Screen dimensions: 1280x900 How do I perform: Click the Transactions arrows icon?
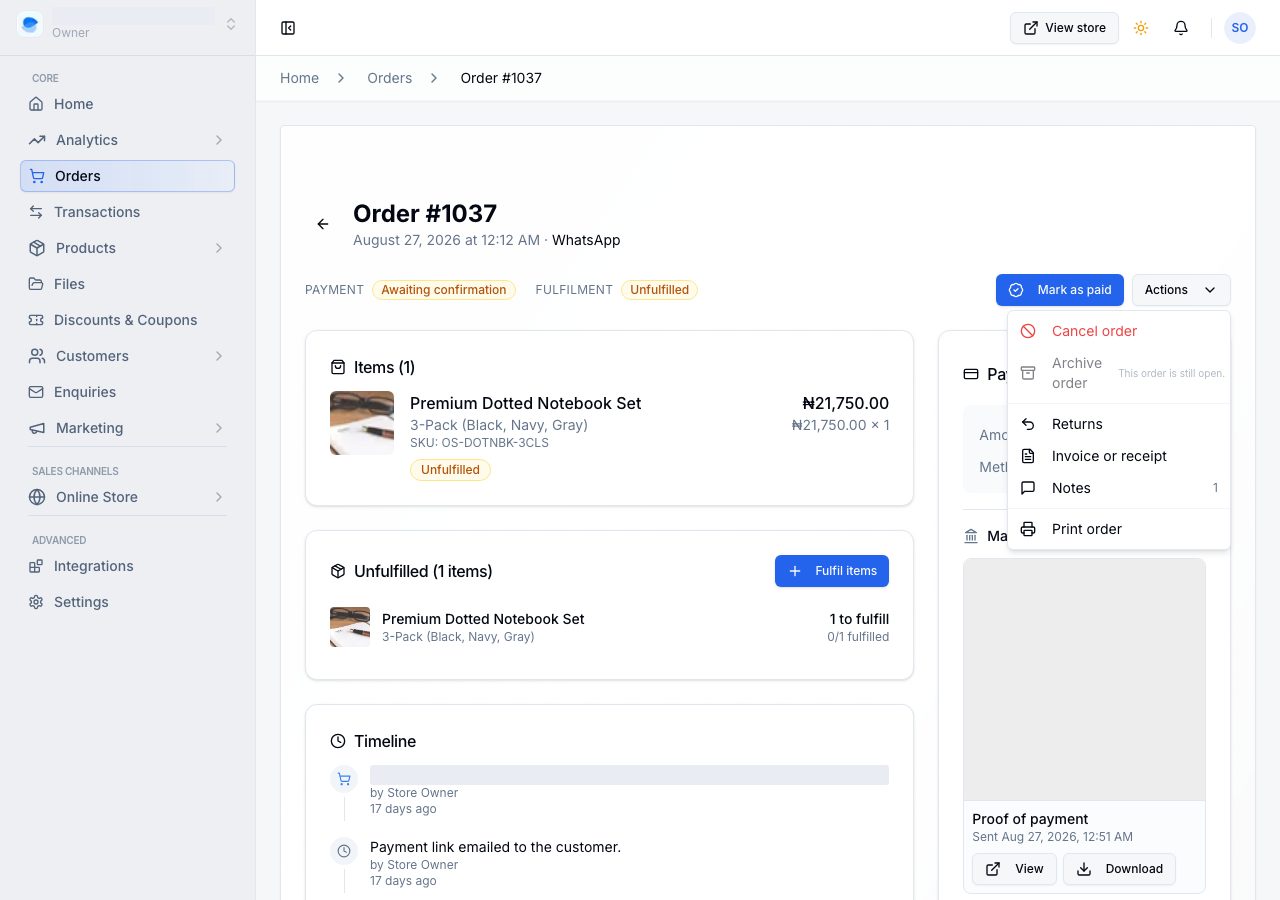tap(36, 212)
